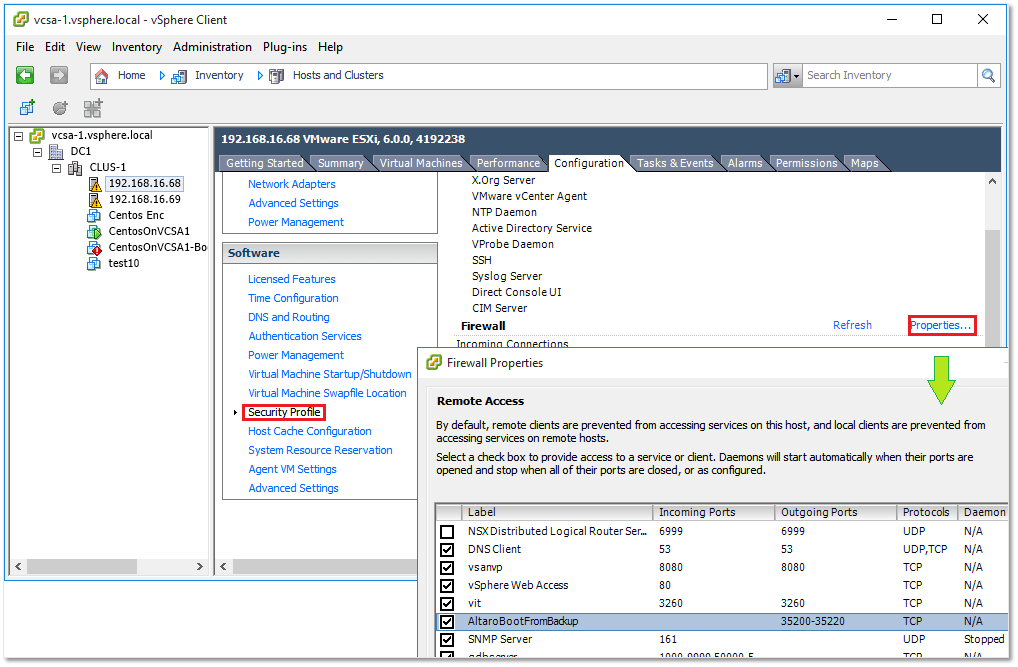Uncheck the vsanvp firewall rule
This screenshot has width=1018, height=667.
coord(447,568)
